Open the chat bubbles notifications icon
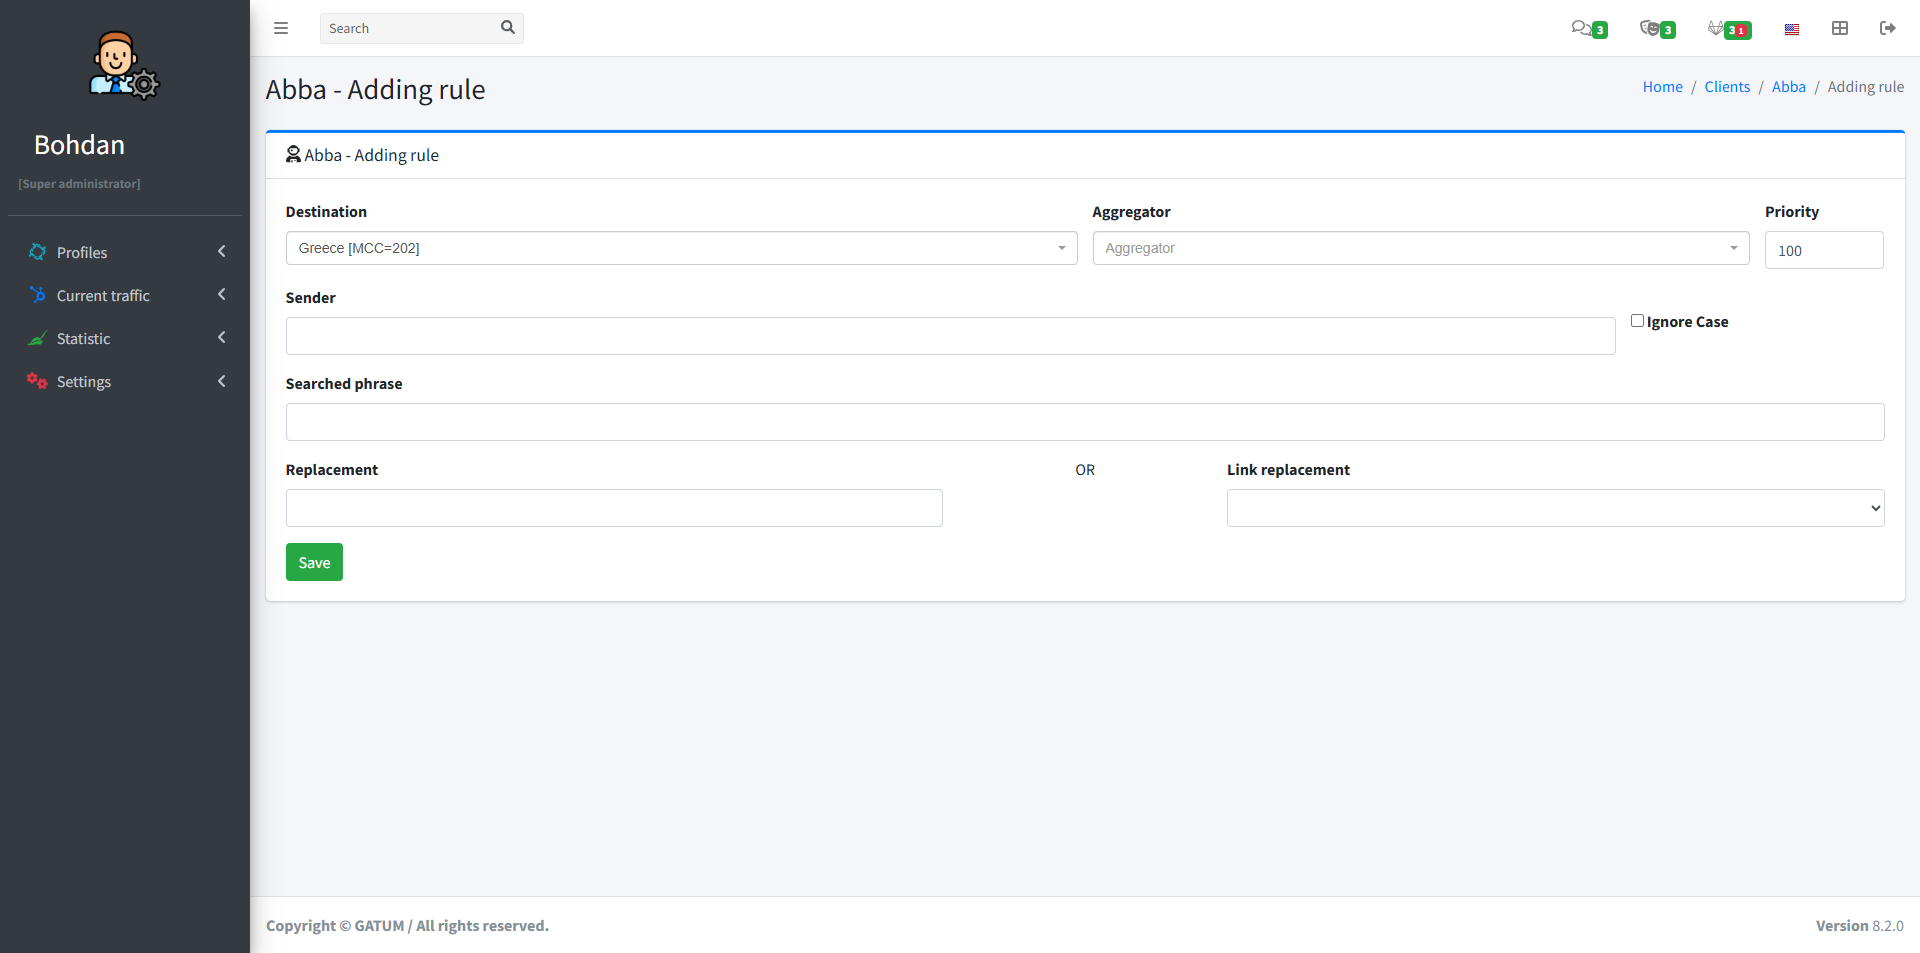Image resolution: width=1920 pixels, height=953 pixels. [1581, 28]
